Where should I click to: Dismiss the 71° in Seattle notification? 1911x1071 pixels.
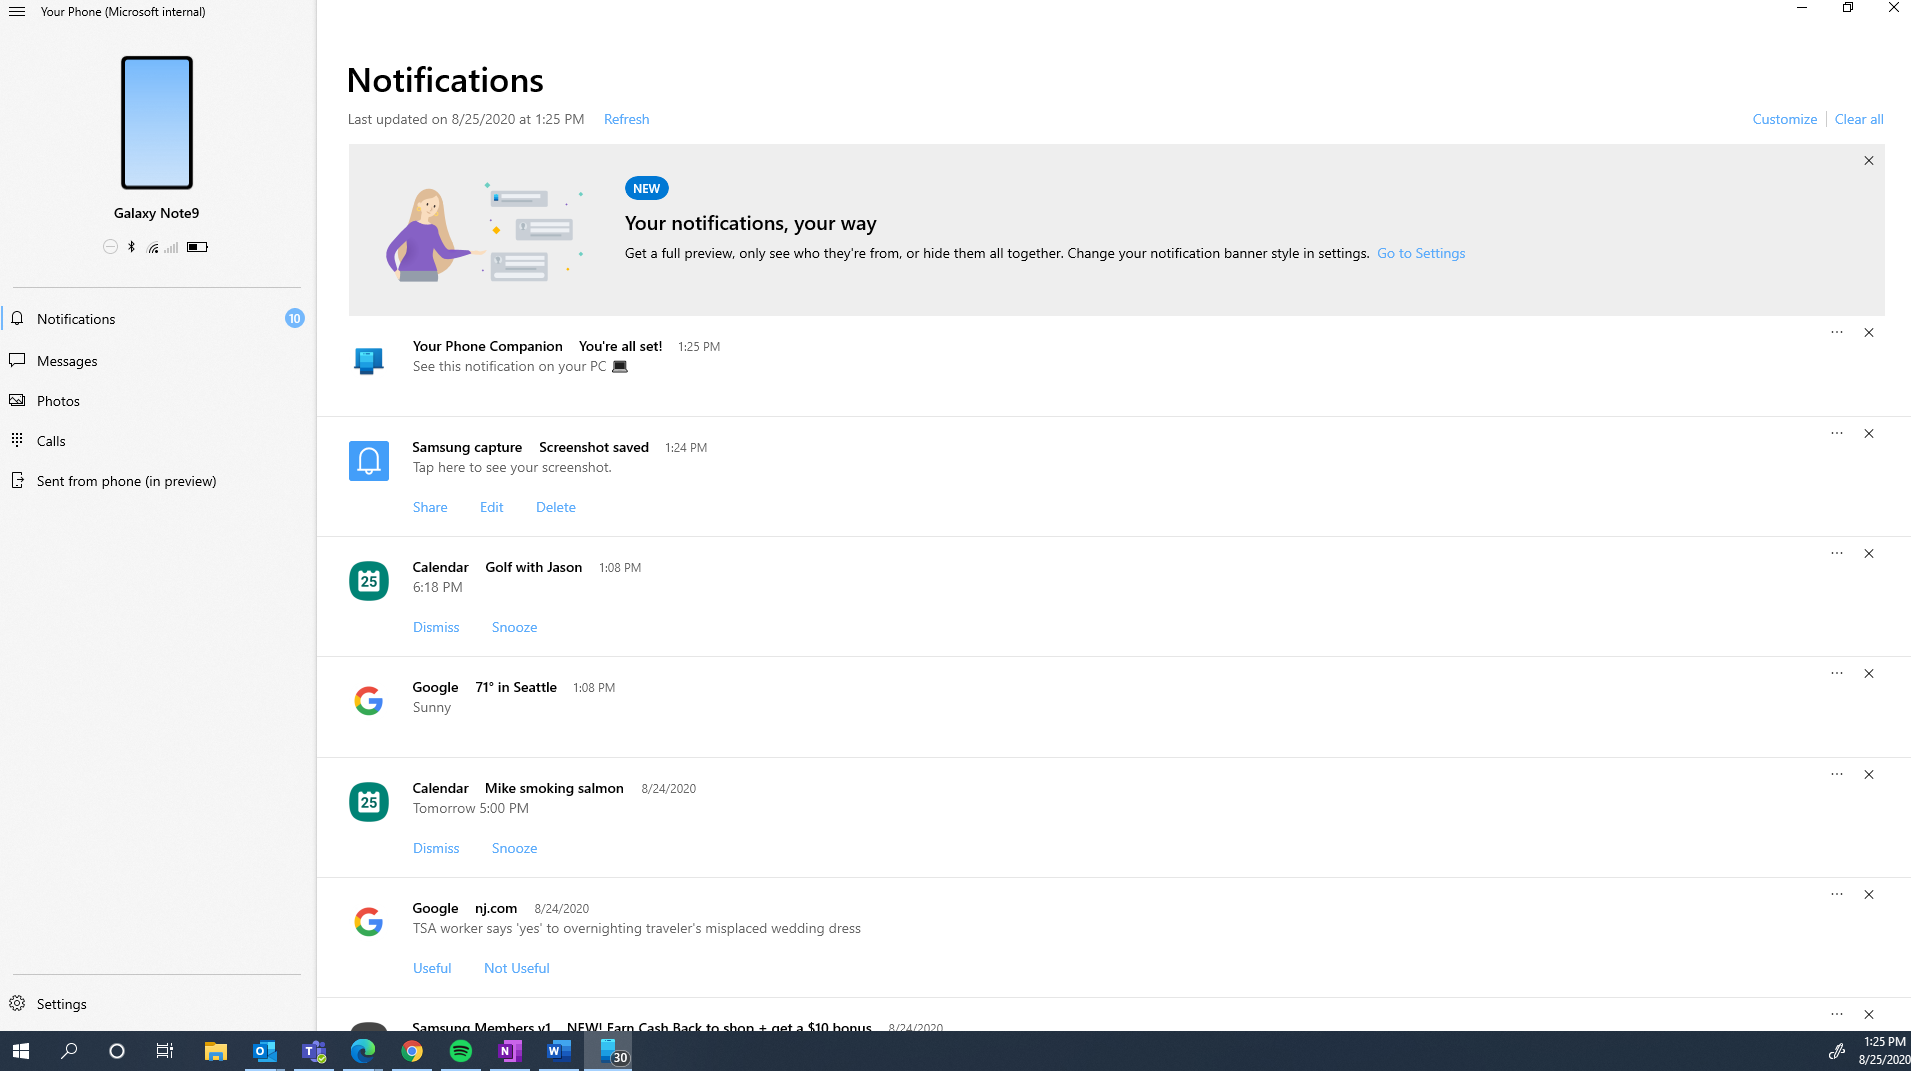click(x=1868, y=674)
